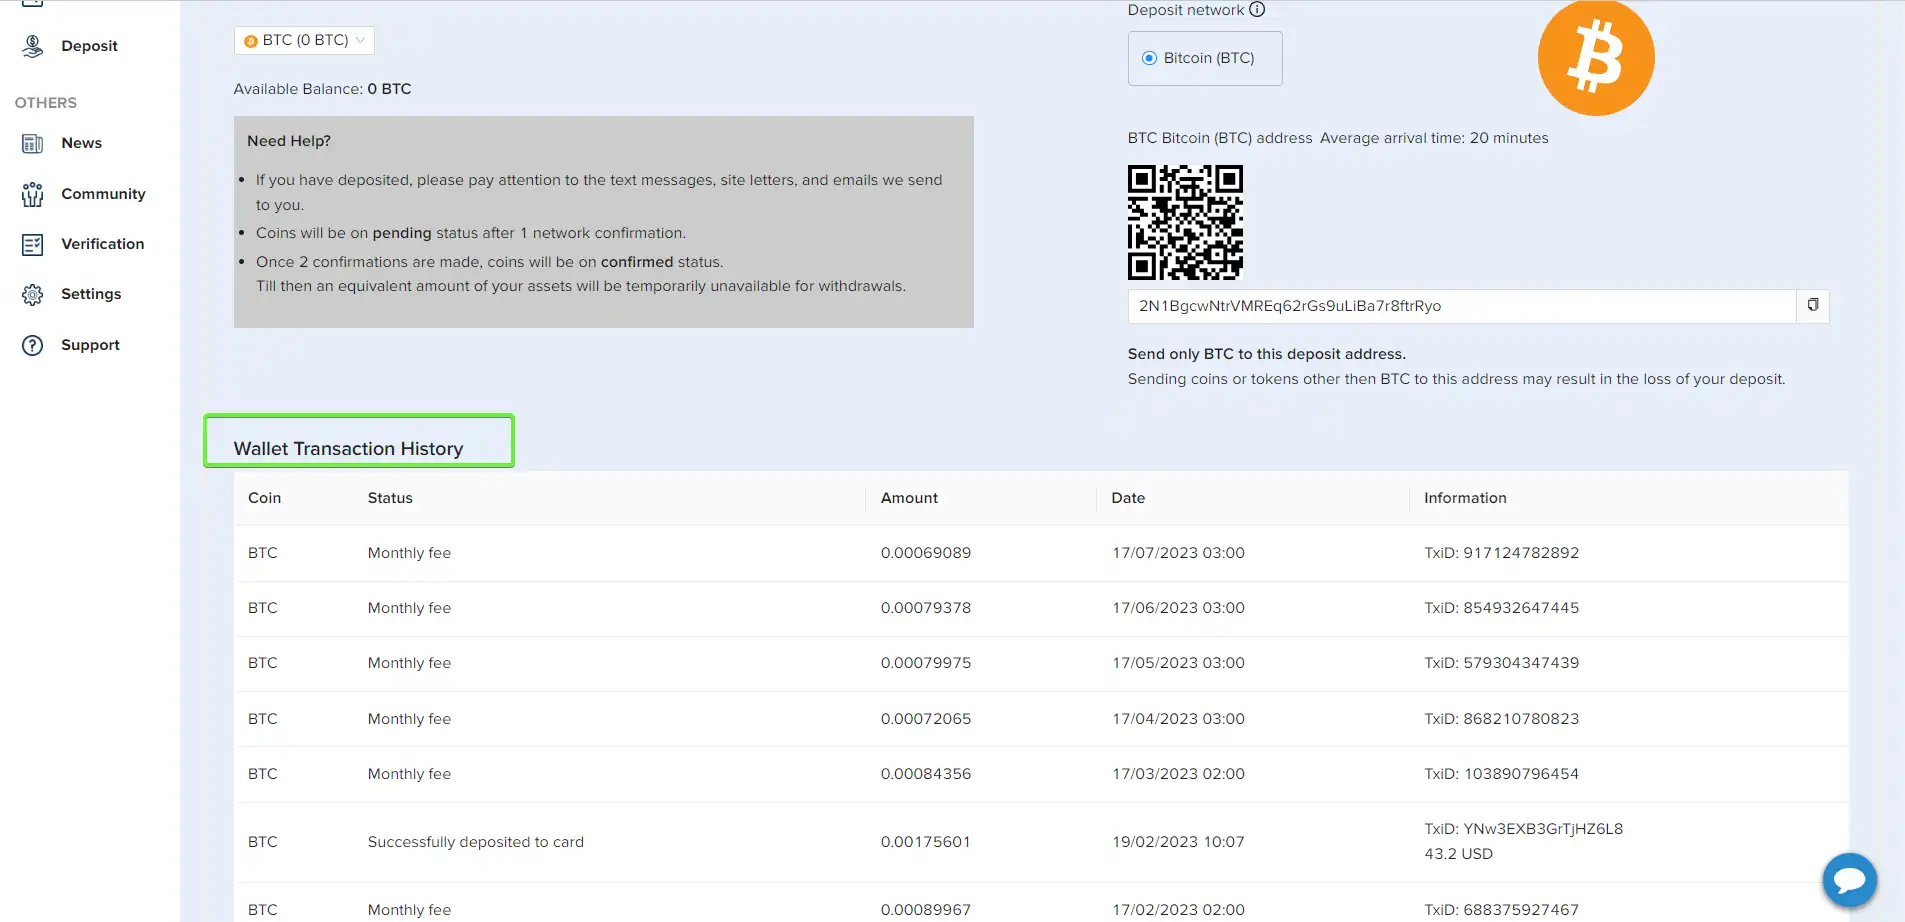Click the Deposit network info icon
The height and width of the screenshot is (922, 1905).
[1257, 10]
